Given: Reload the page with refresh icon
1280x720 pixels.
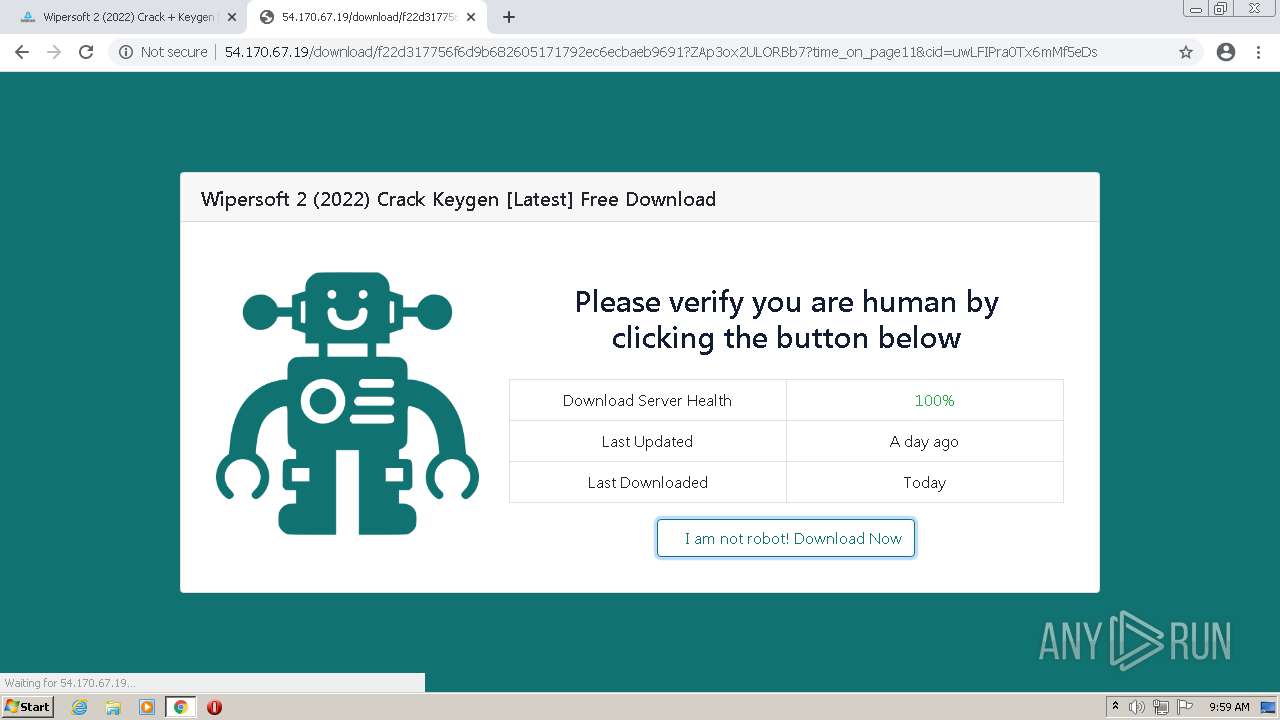Looking at the screenshot, I should click(86, 52).
